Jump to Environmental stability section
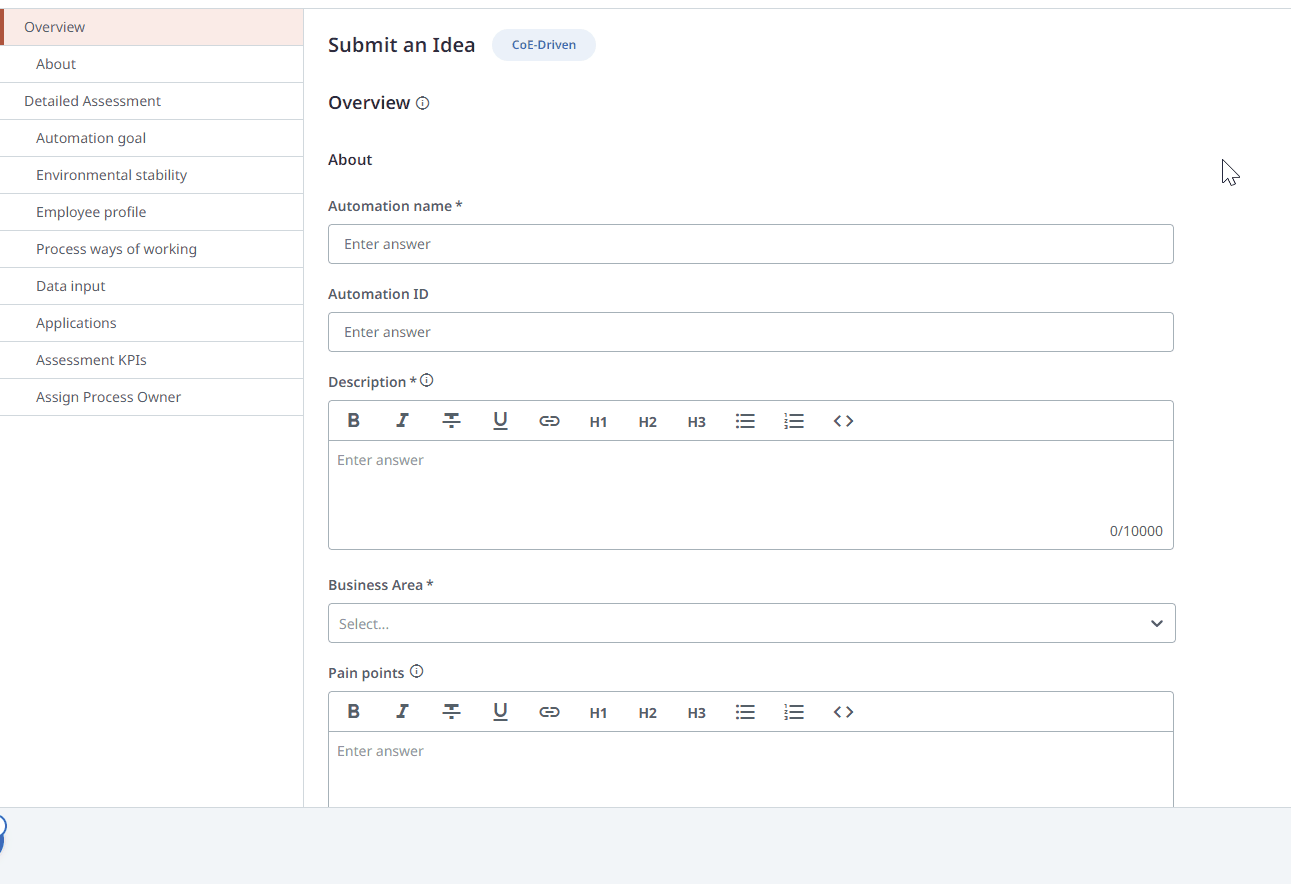Image resolution: width=1291 pixels, height=884 pixels. click(x=151, y=175)
